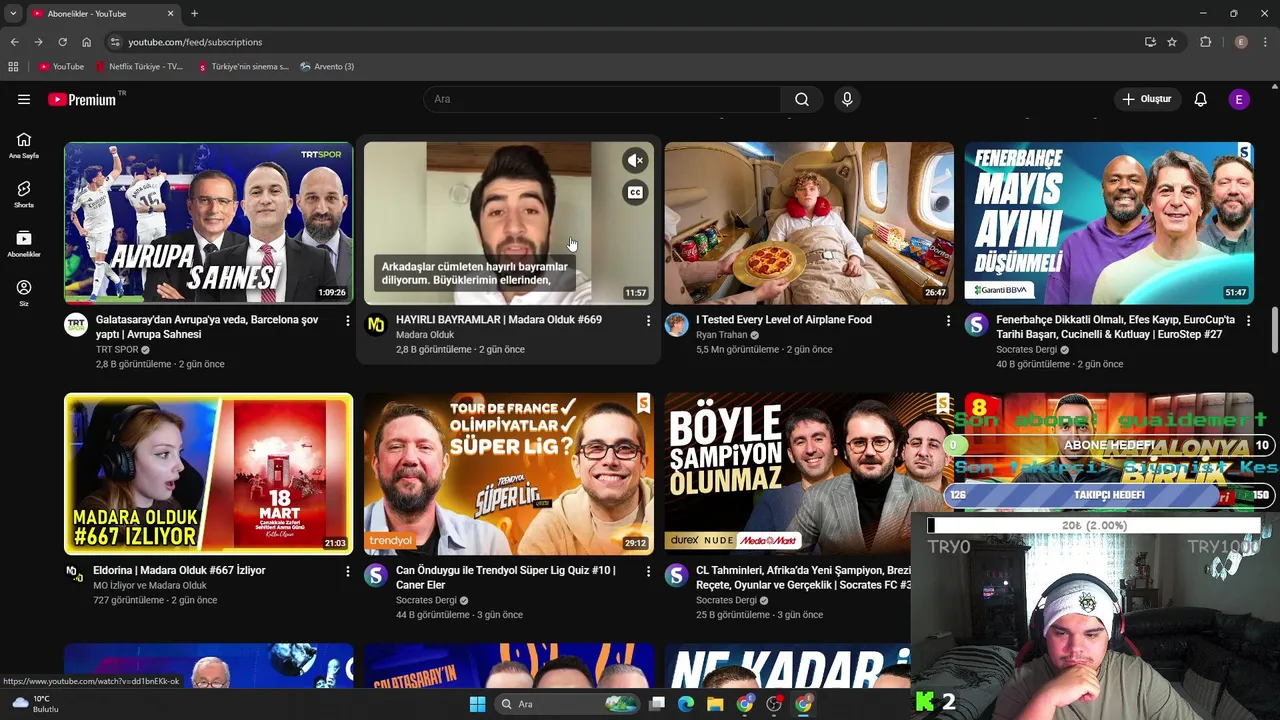Open the Arvento (3) bookmark
Viewport: 1280px width, 720px height.
coord(327,67)
